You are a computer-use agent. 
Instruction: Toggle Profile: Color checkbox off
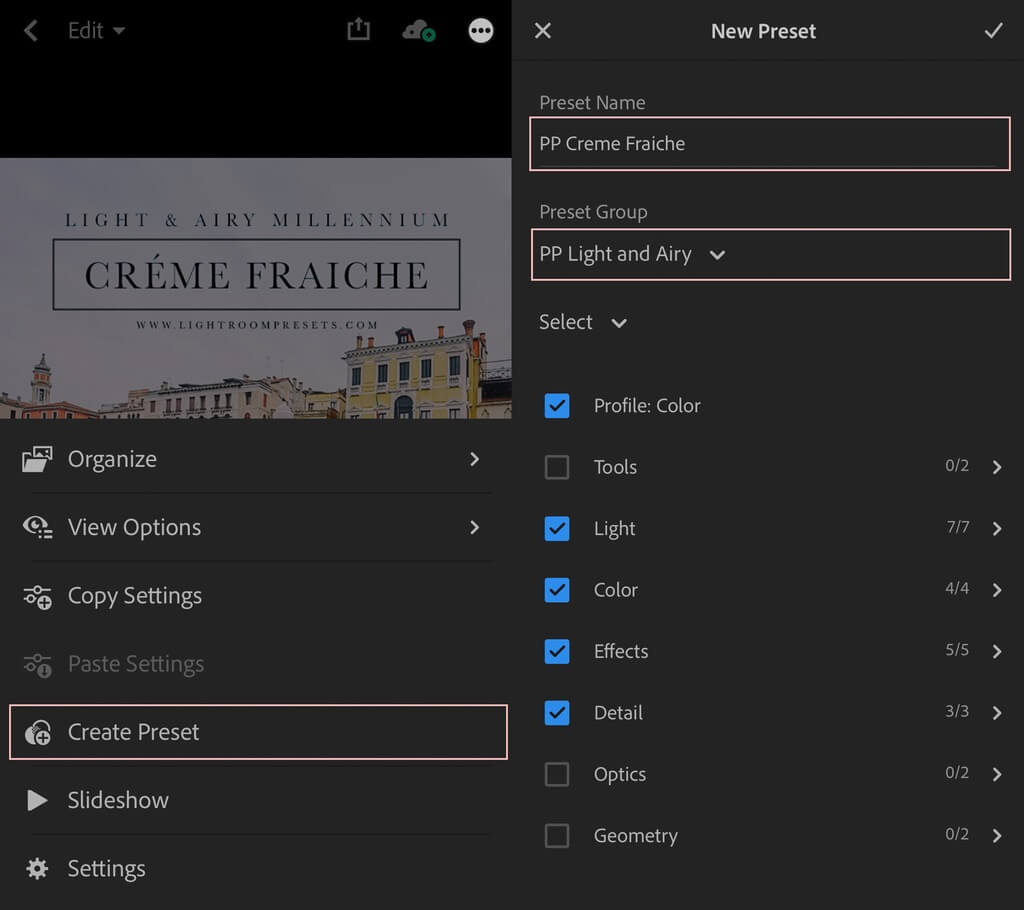[x=557, y=406]
